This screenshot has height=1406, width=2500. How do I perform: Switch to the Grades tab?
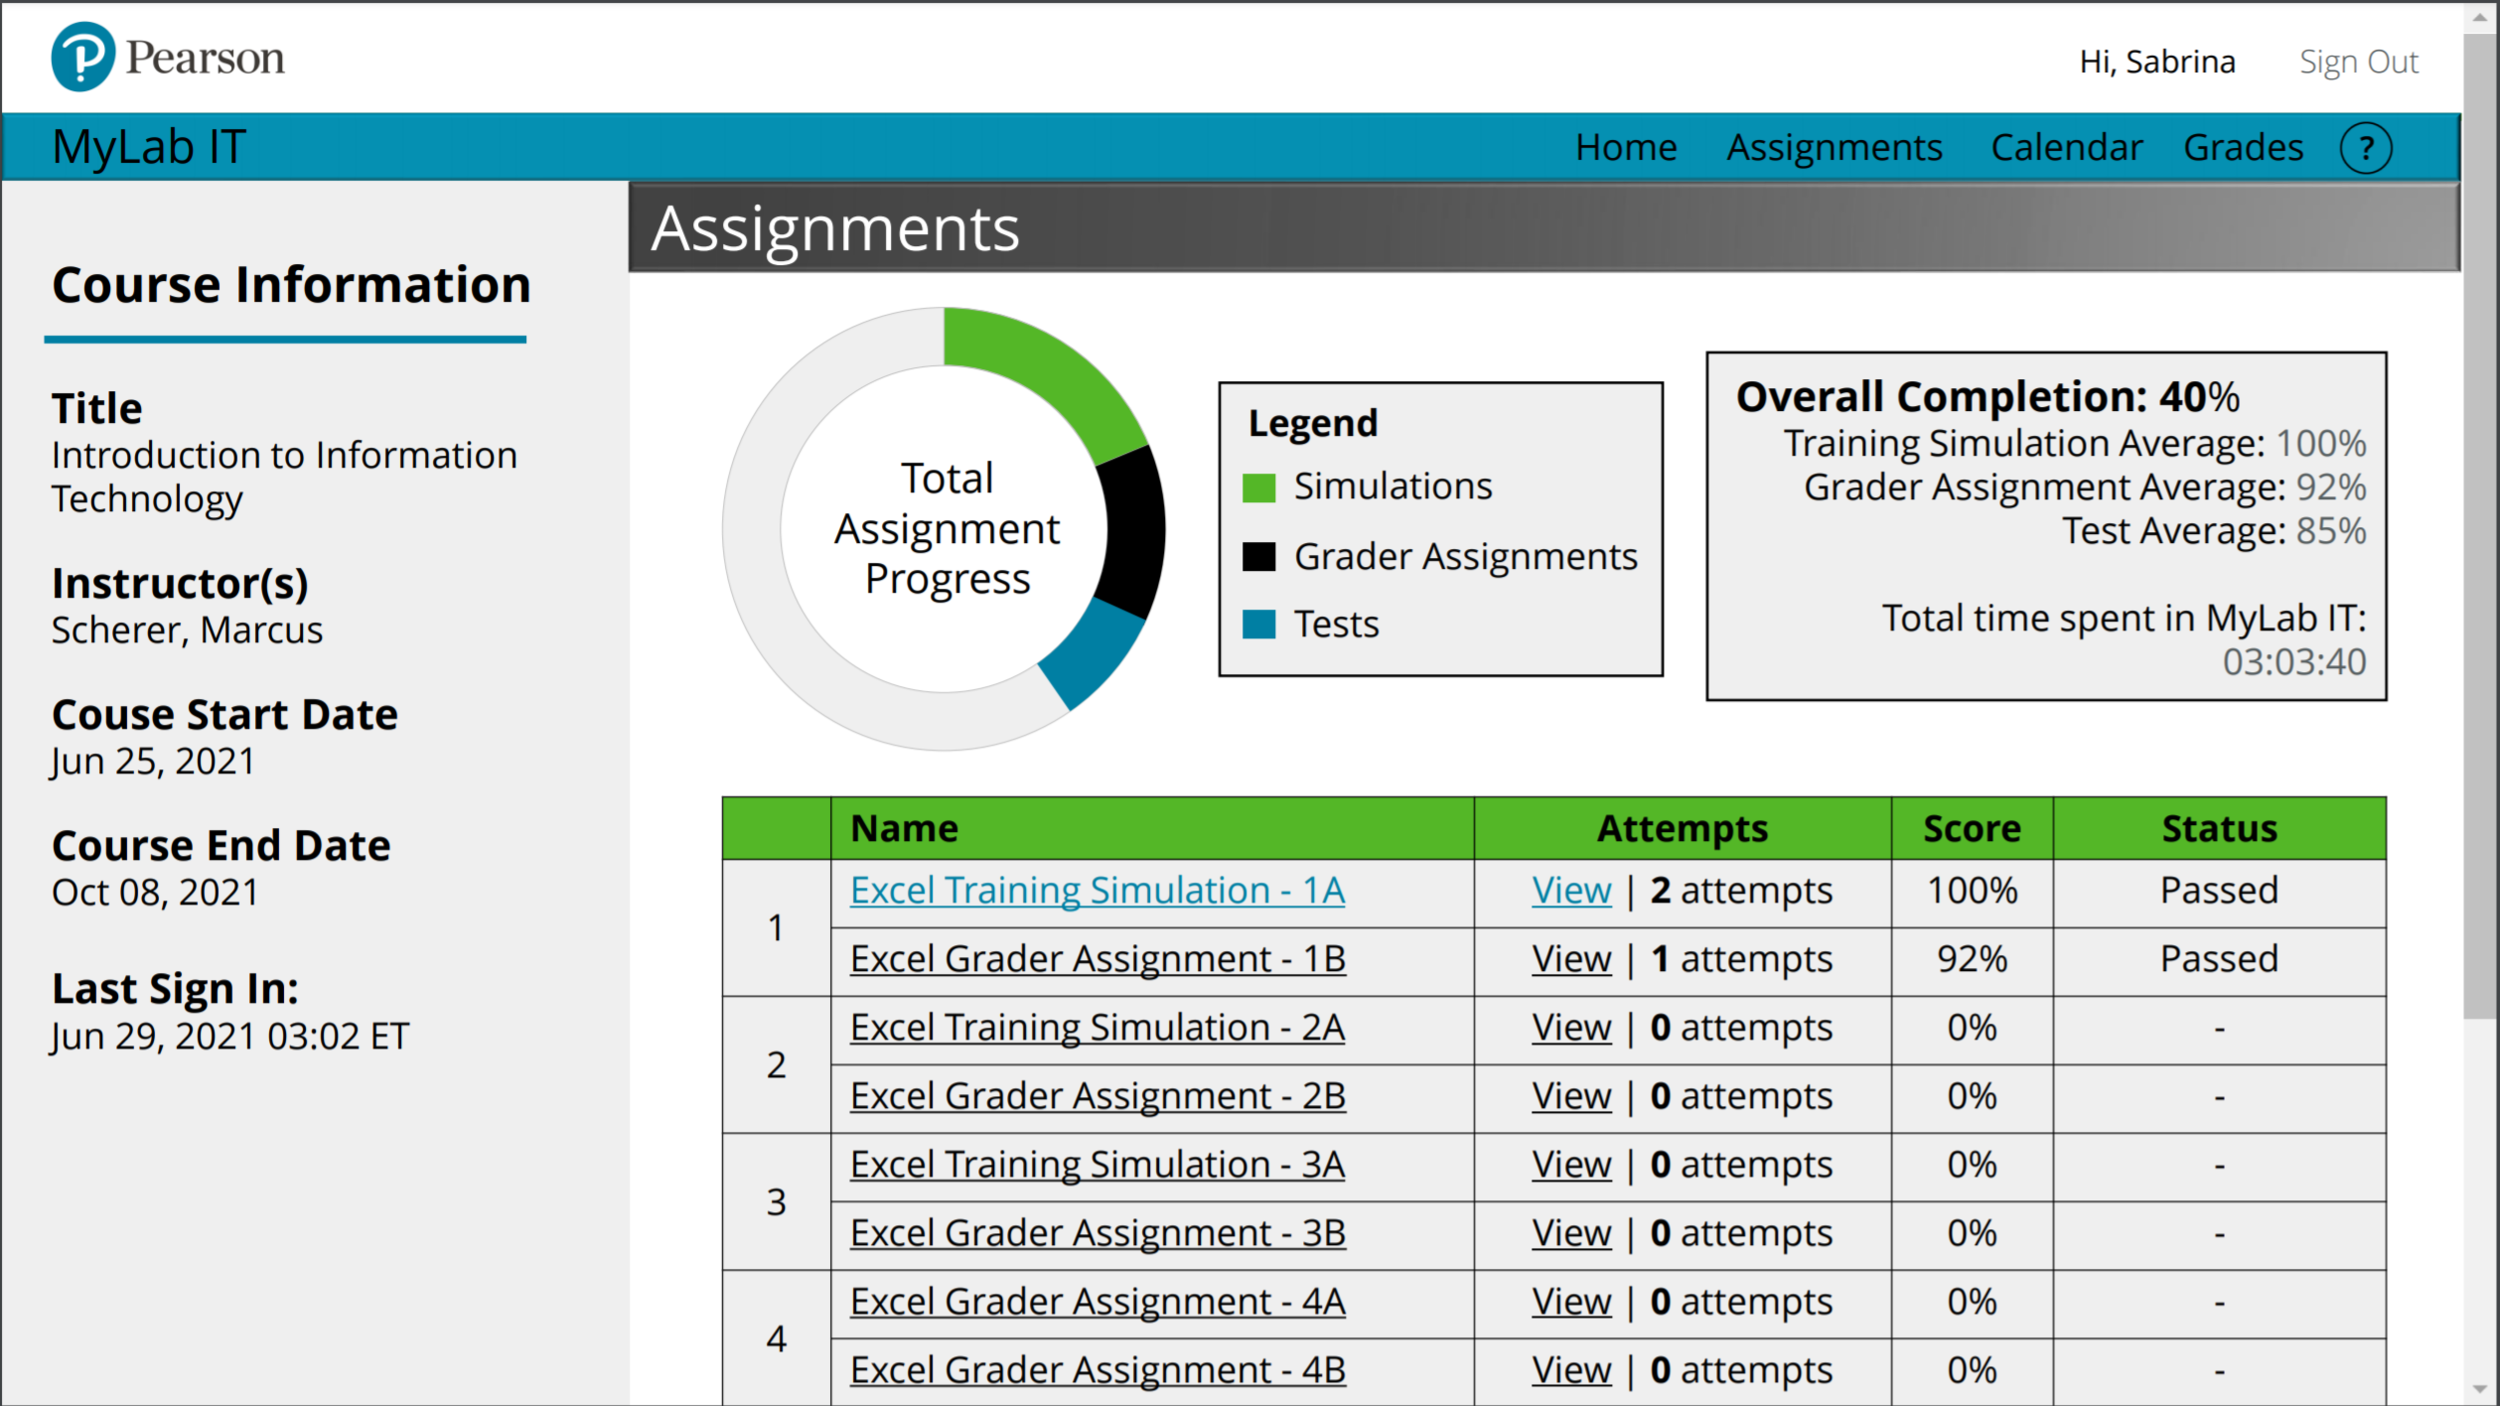click(2243, 147)
